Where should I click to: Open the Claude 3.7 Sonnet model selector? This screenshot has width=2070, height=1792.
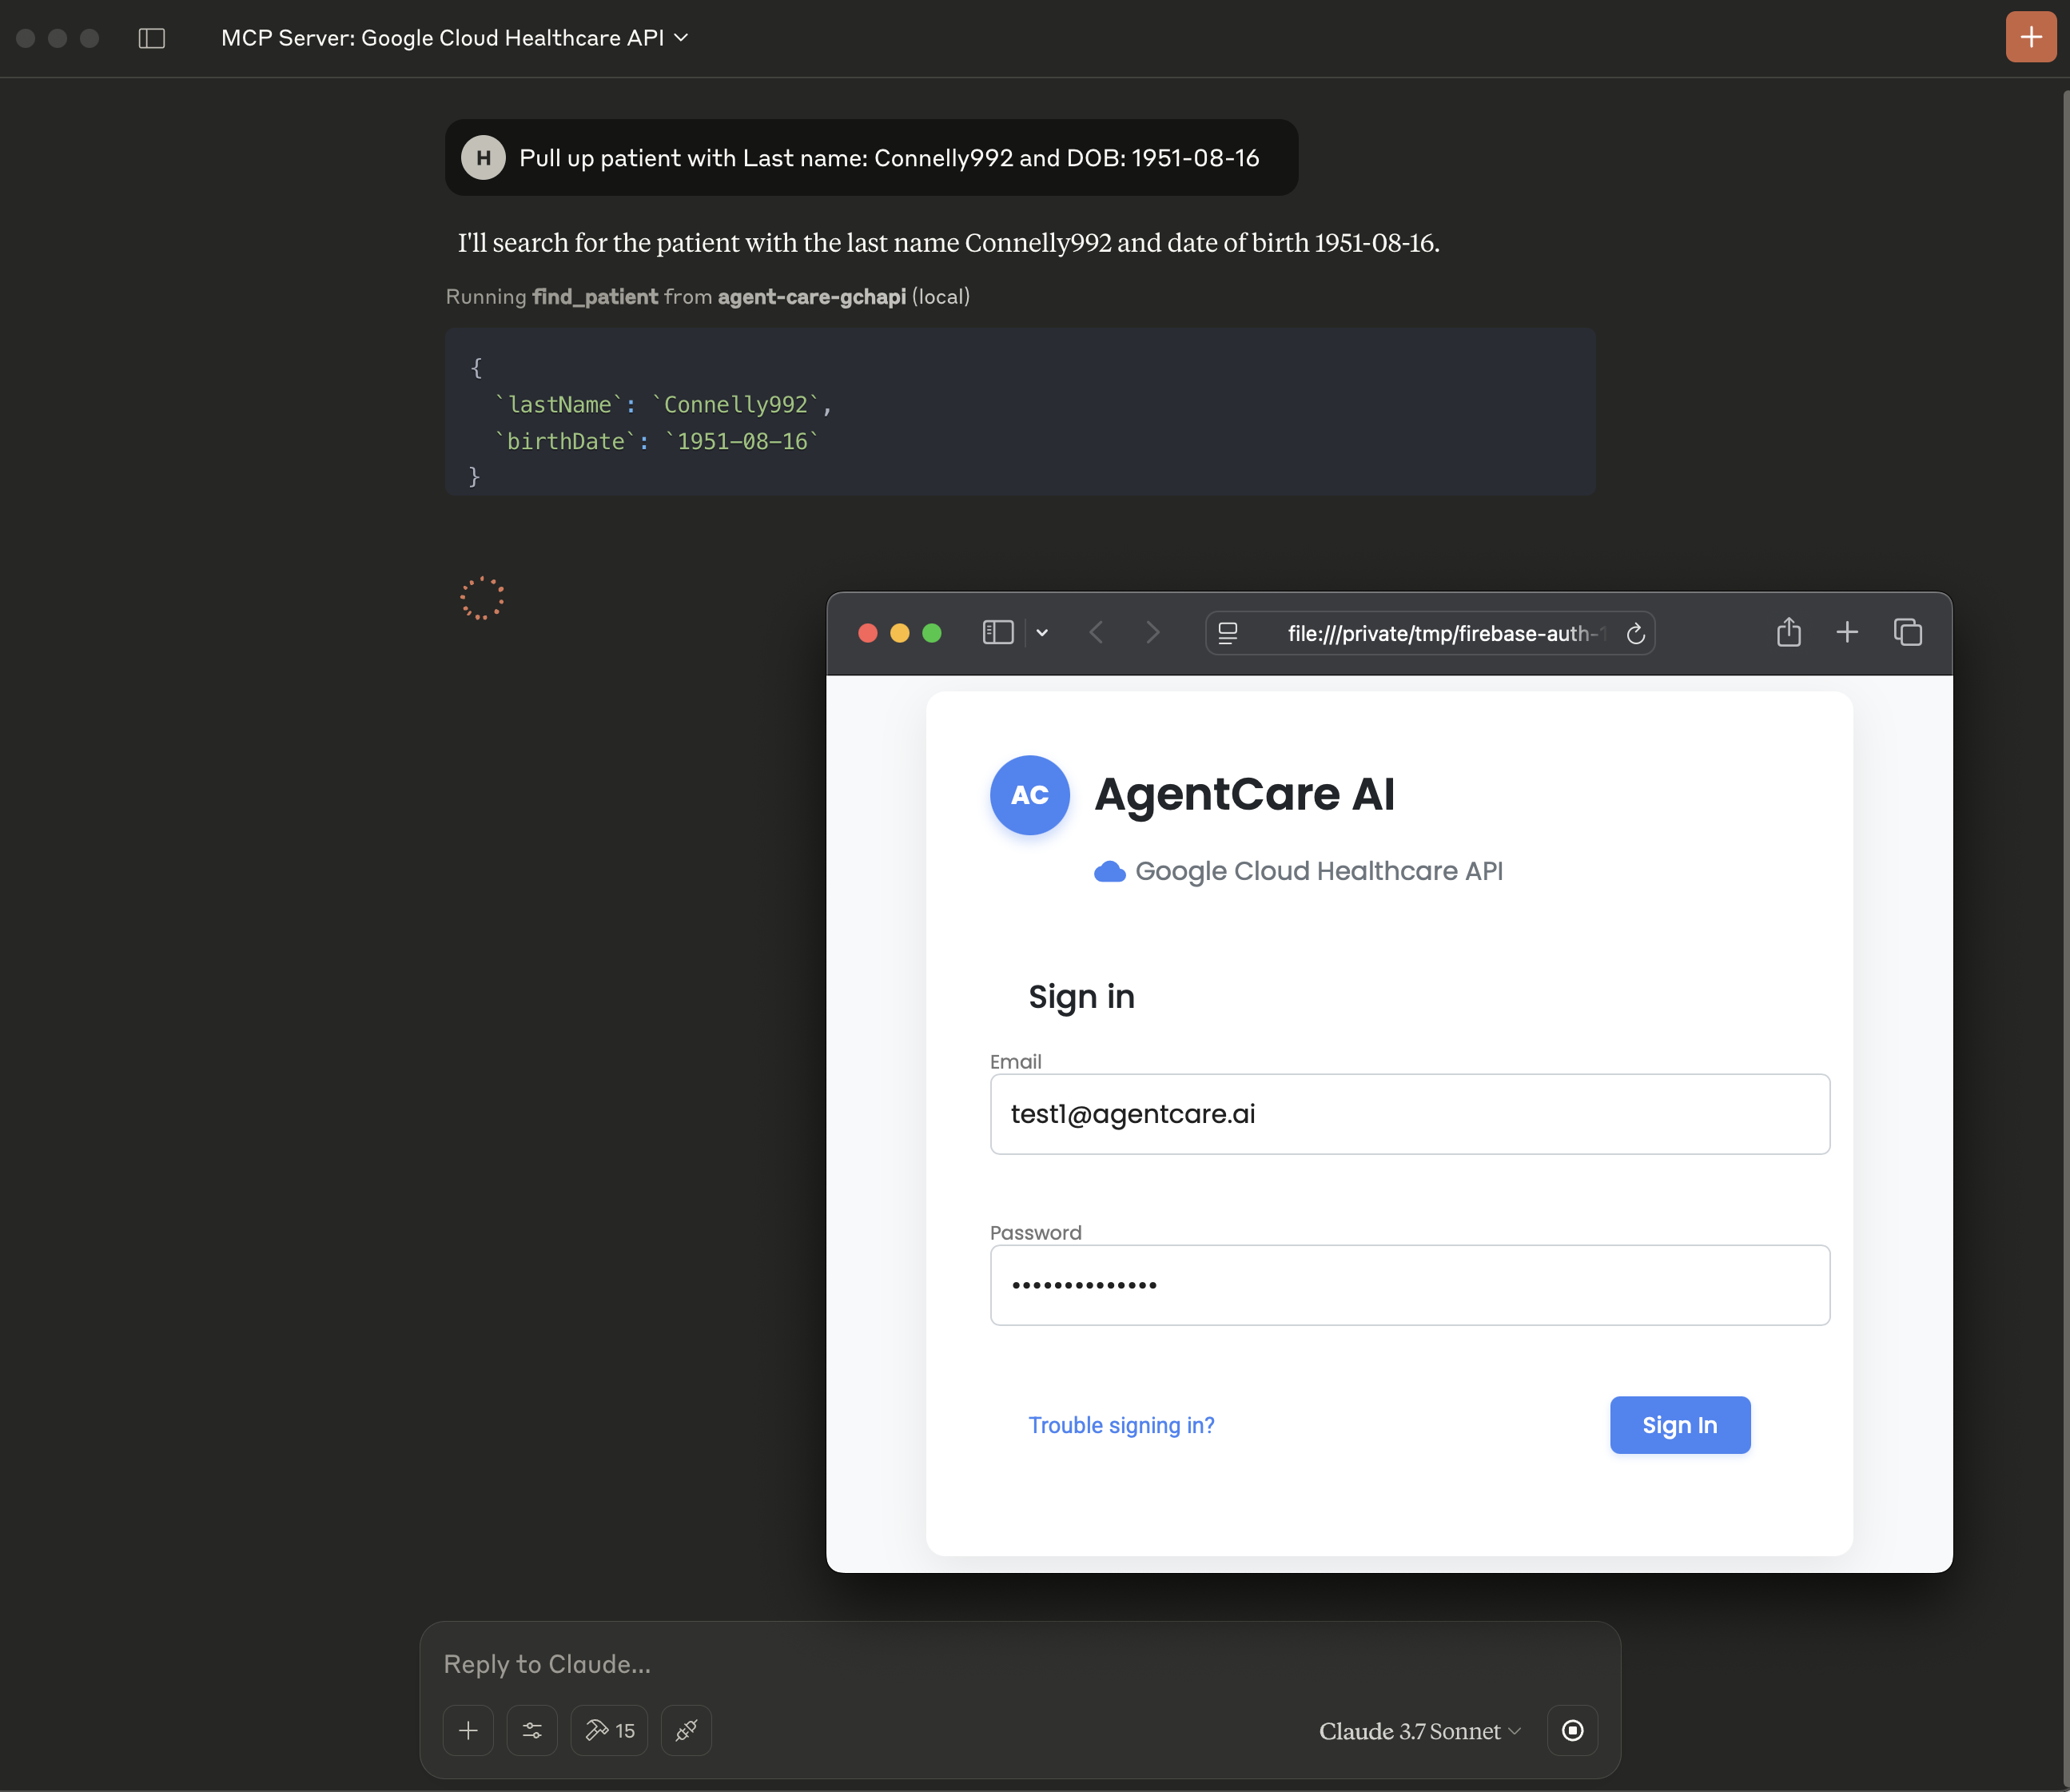coord(1419,1731)
